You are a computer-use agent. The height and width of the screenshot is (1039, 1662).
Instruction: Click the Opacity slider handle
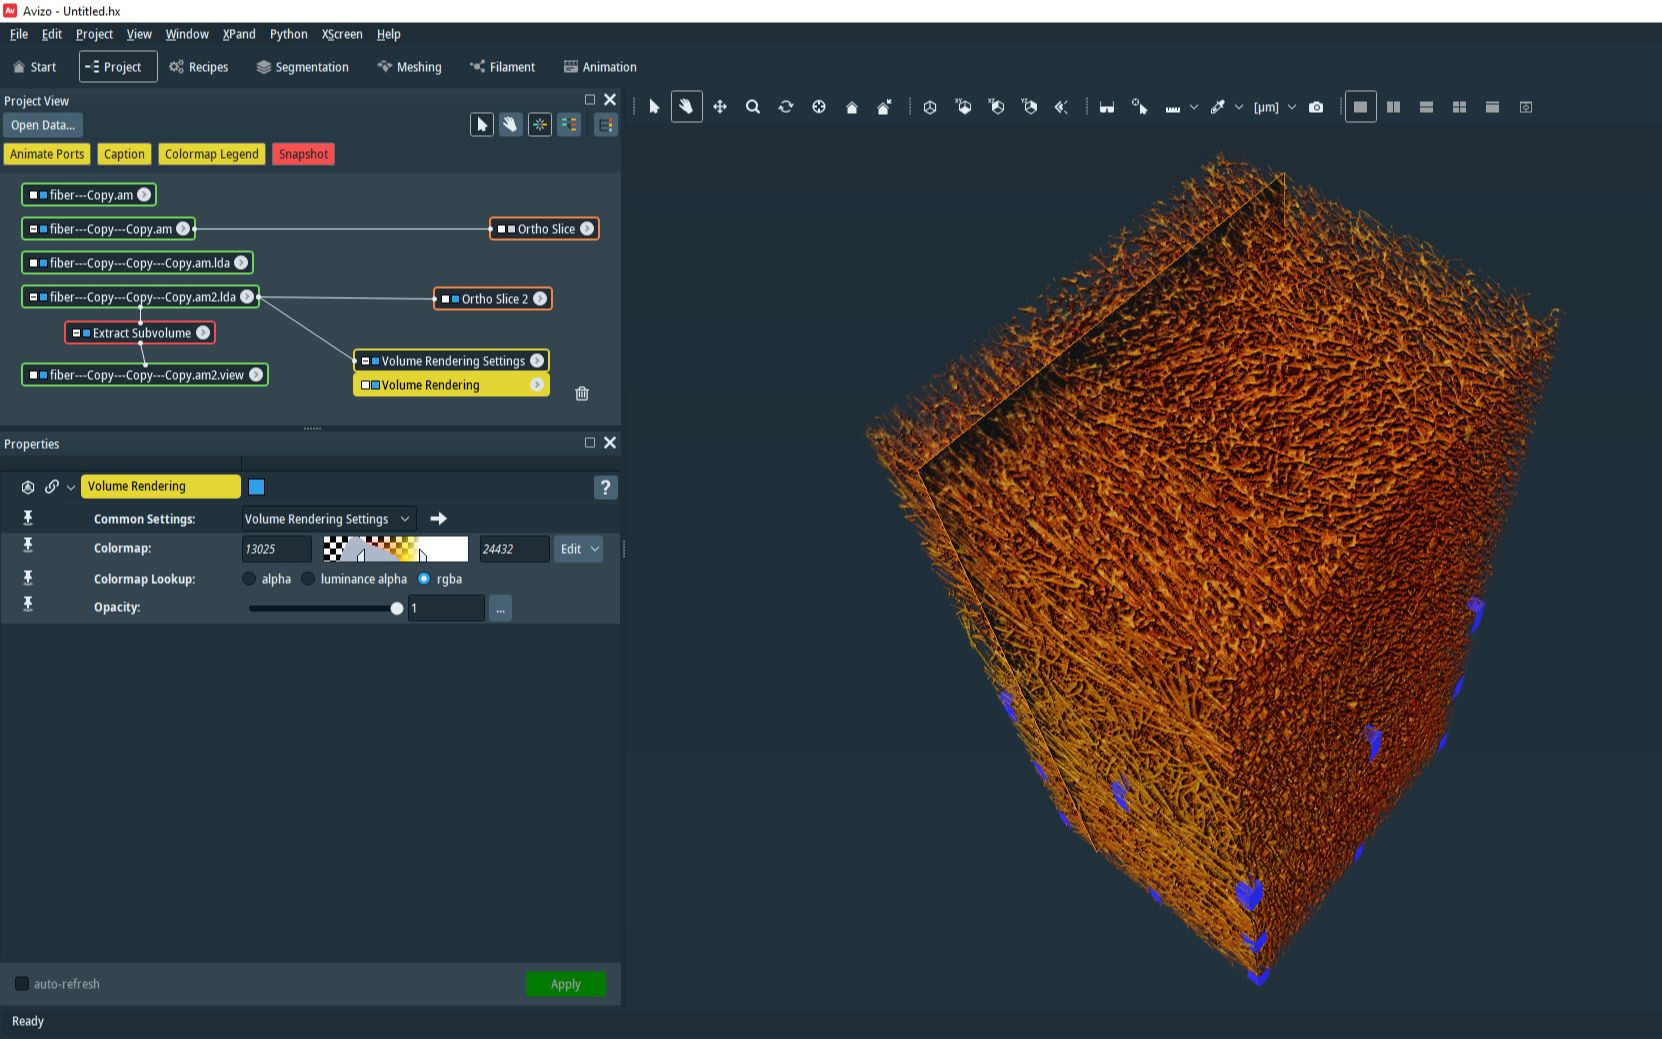pyautogui.click(x=397, y=608)
